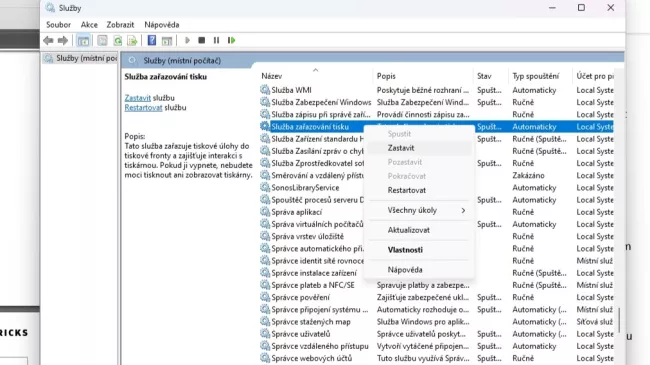Choose Restartovat in the context menu

click(x=420, y=190)
